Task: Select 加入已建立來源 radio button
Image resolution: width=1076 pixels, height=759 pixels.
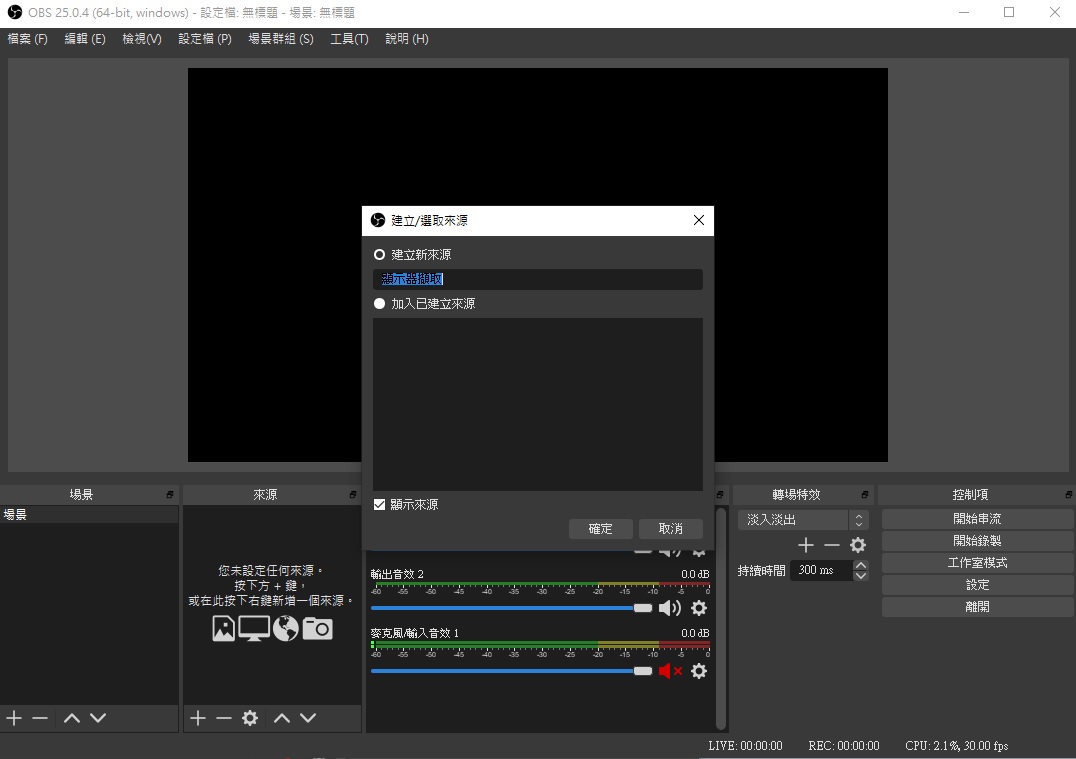Action: (379, 303)
